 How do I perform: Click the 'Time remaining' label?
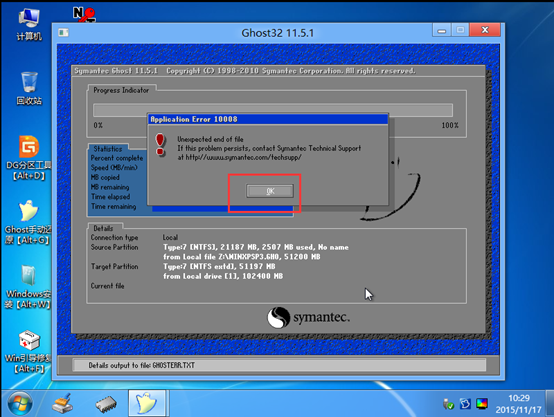pos(113,206)
